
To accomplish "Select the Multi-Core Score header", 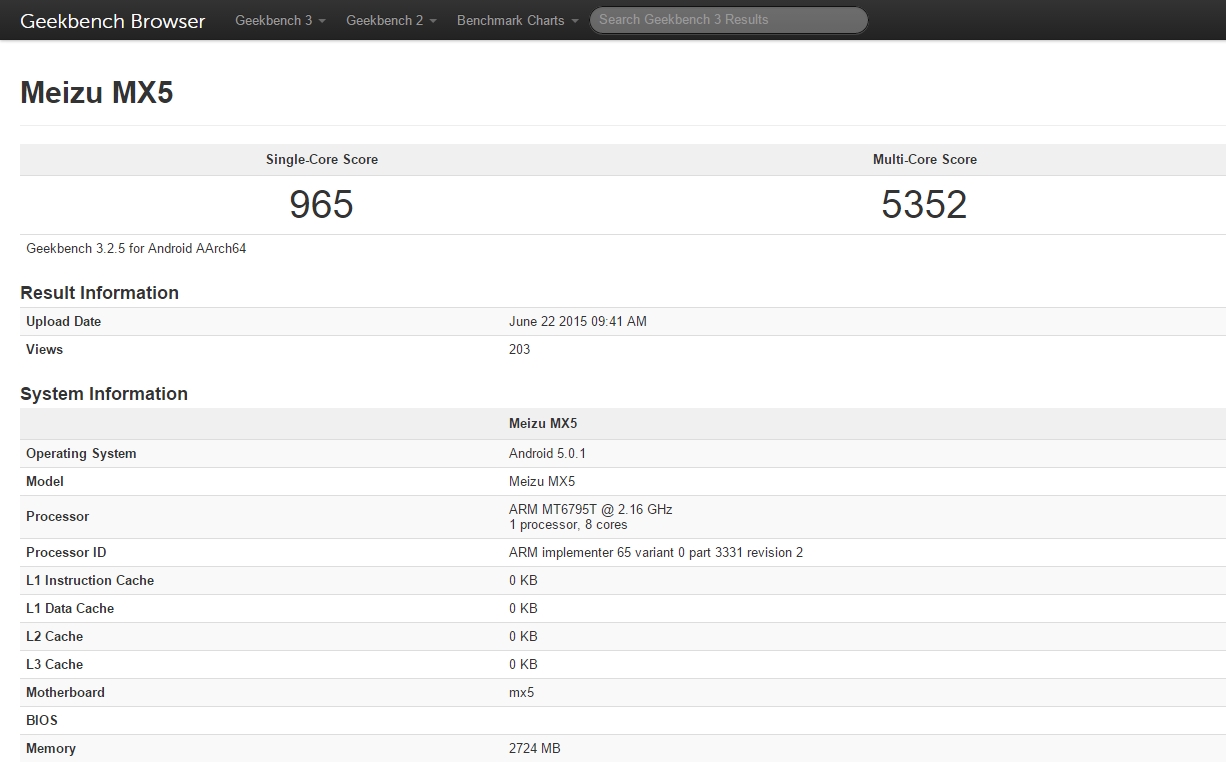I will click(925, 159).
